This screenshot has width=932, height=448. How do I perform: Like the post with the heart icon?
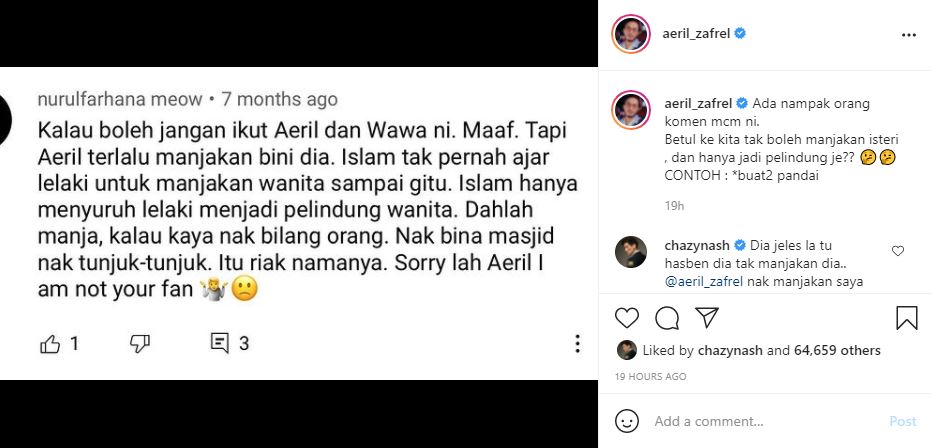click(626, 318)
